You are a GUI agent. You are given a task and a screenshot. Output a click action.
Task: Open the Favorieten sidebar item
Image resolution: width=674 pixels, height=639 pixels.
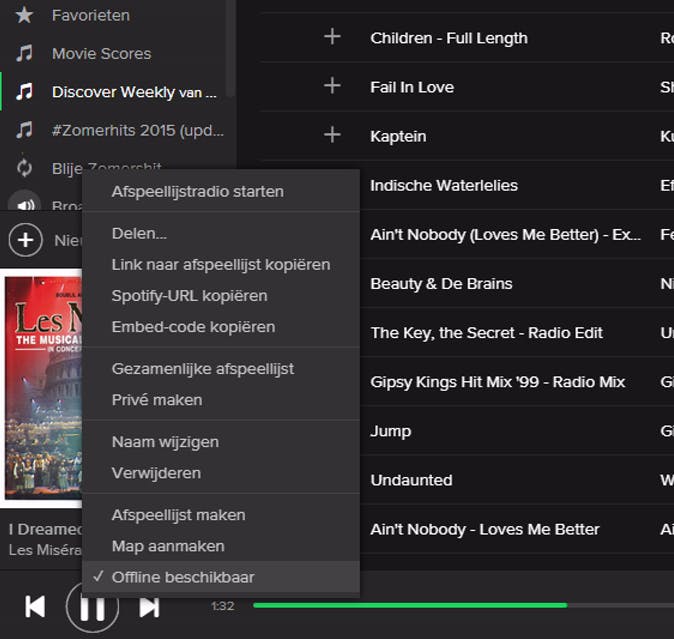[x=91, y=15]
